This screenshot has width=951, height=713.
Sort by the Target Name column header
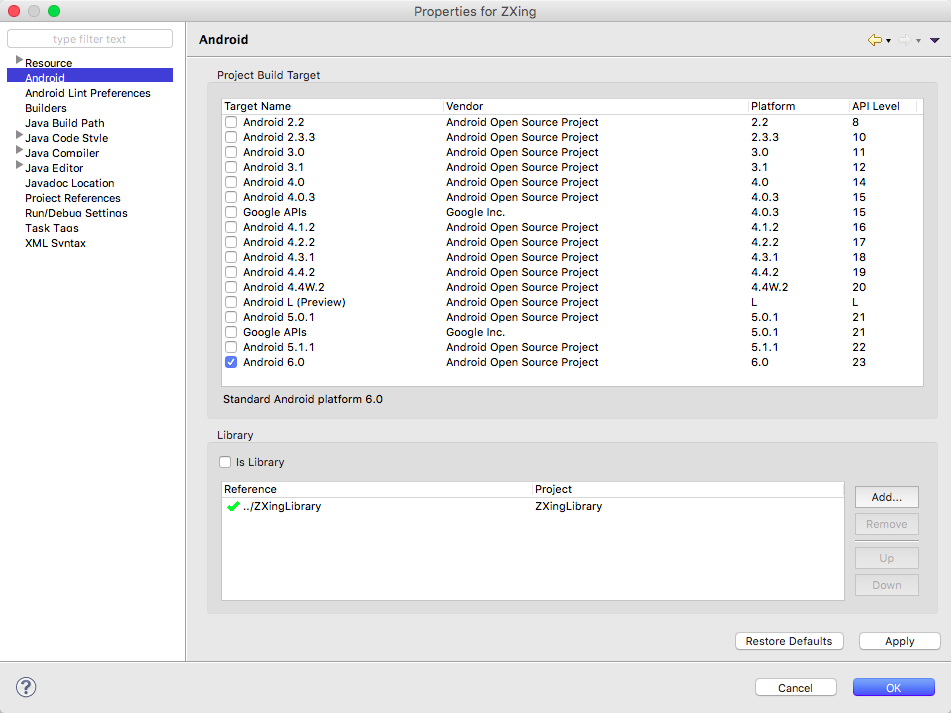click(x=332, y=106)
